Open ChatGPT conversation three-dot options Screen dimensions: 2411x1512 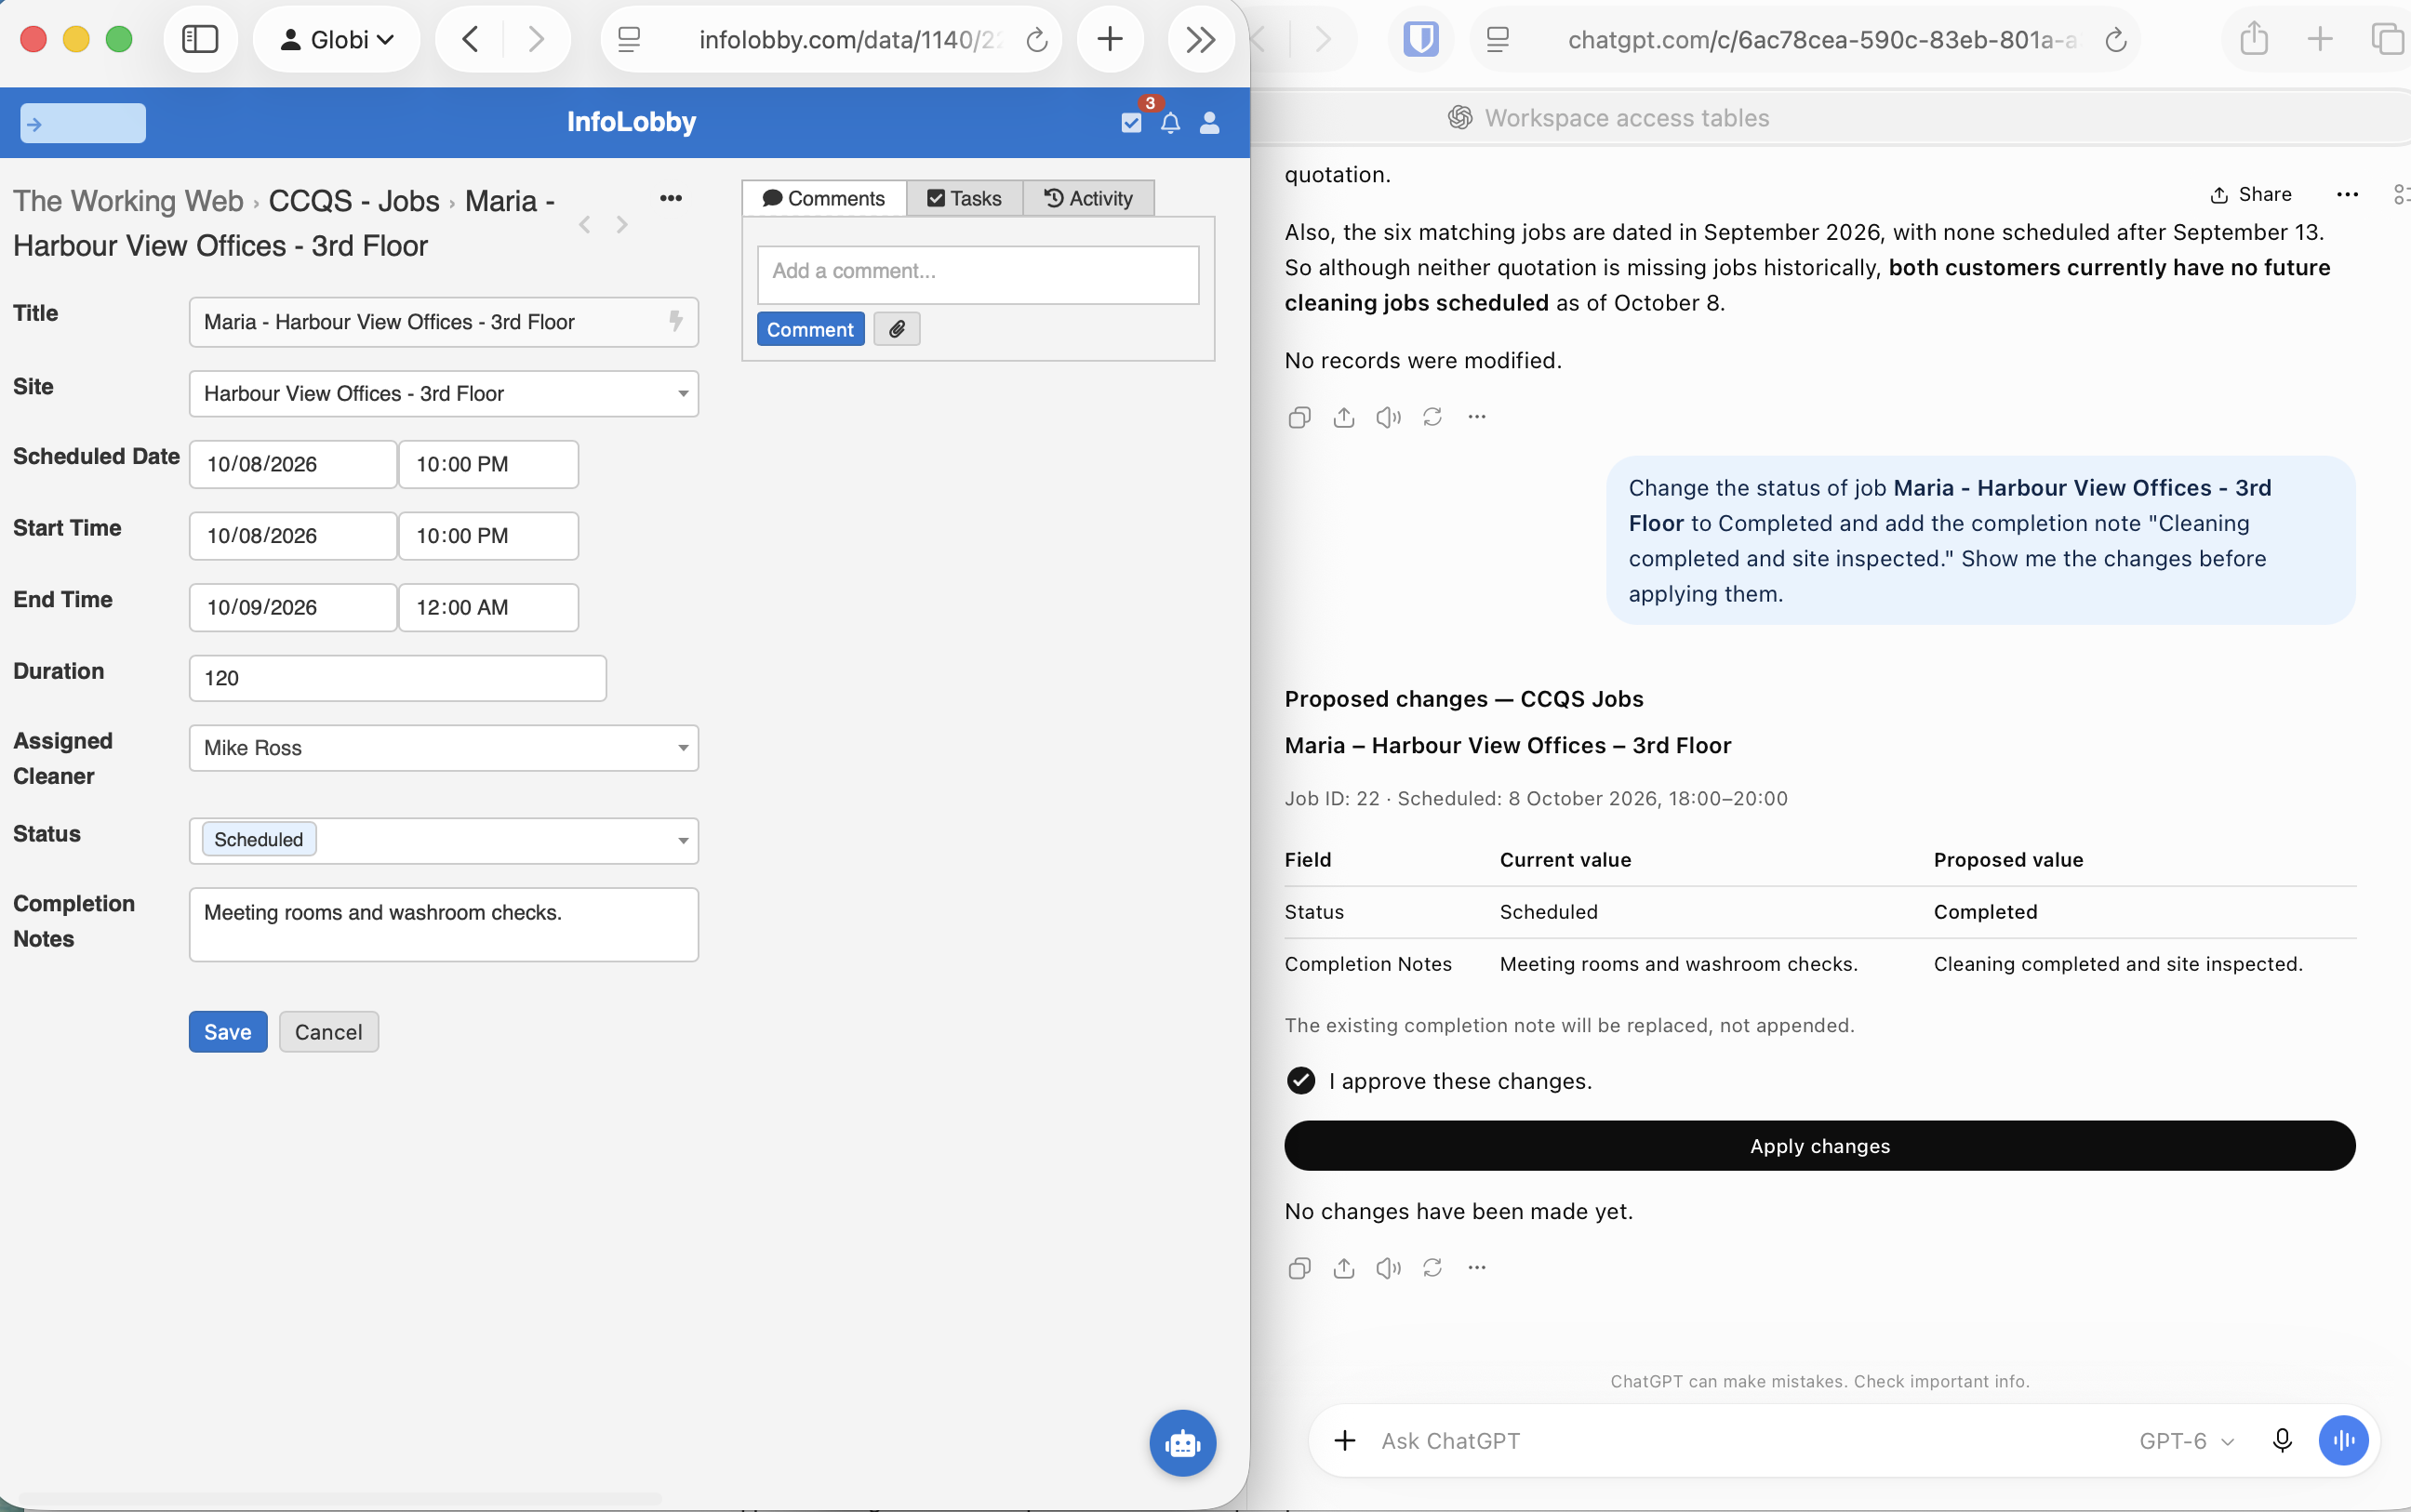click(x=2348, y=194)
